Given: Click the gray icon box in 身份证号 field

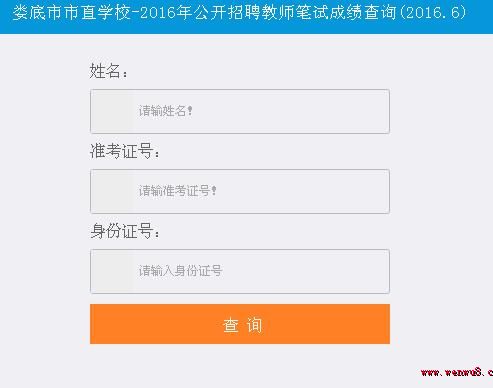Looking at the screenshot, I should [x=111, y=271].
